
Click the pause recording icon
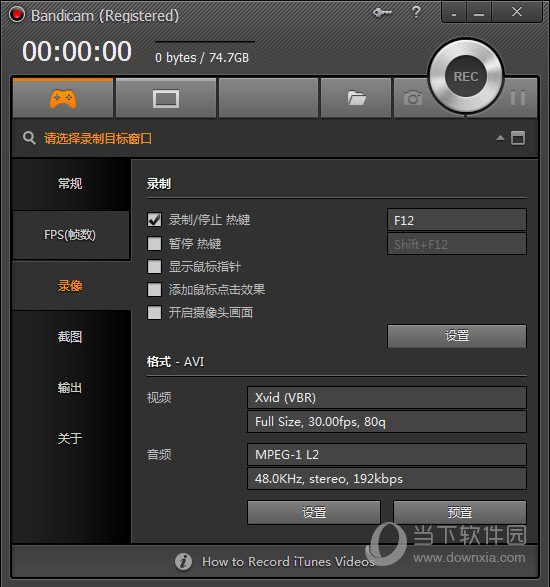click(x=518, y=98)
